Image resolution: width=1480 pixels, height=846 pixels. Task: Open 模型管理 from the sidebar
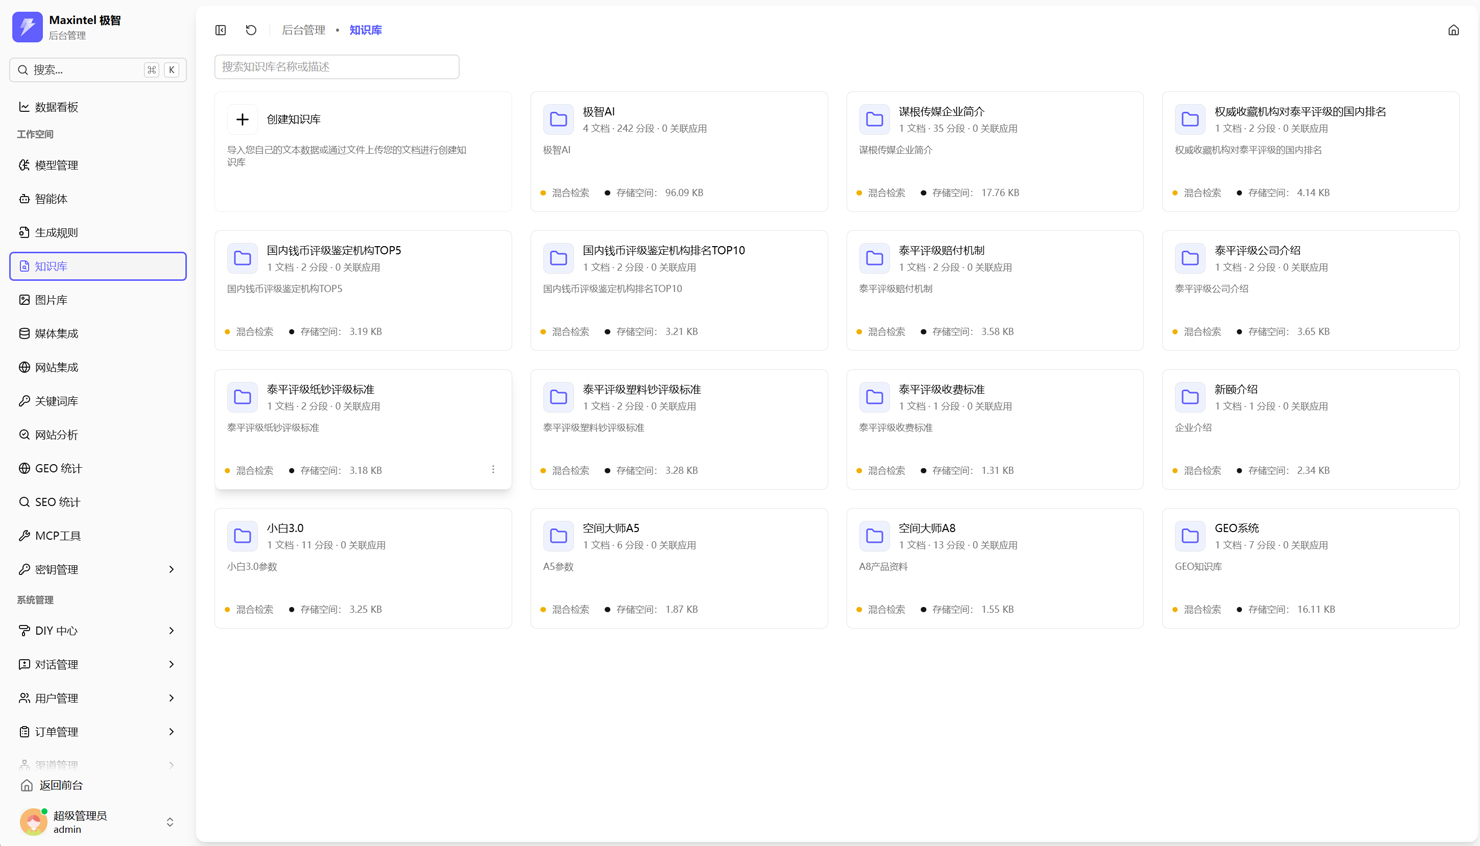coord(57,165)
